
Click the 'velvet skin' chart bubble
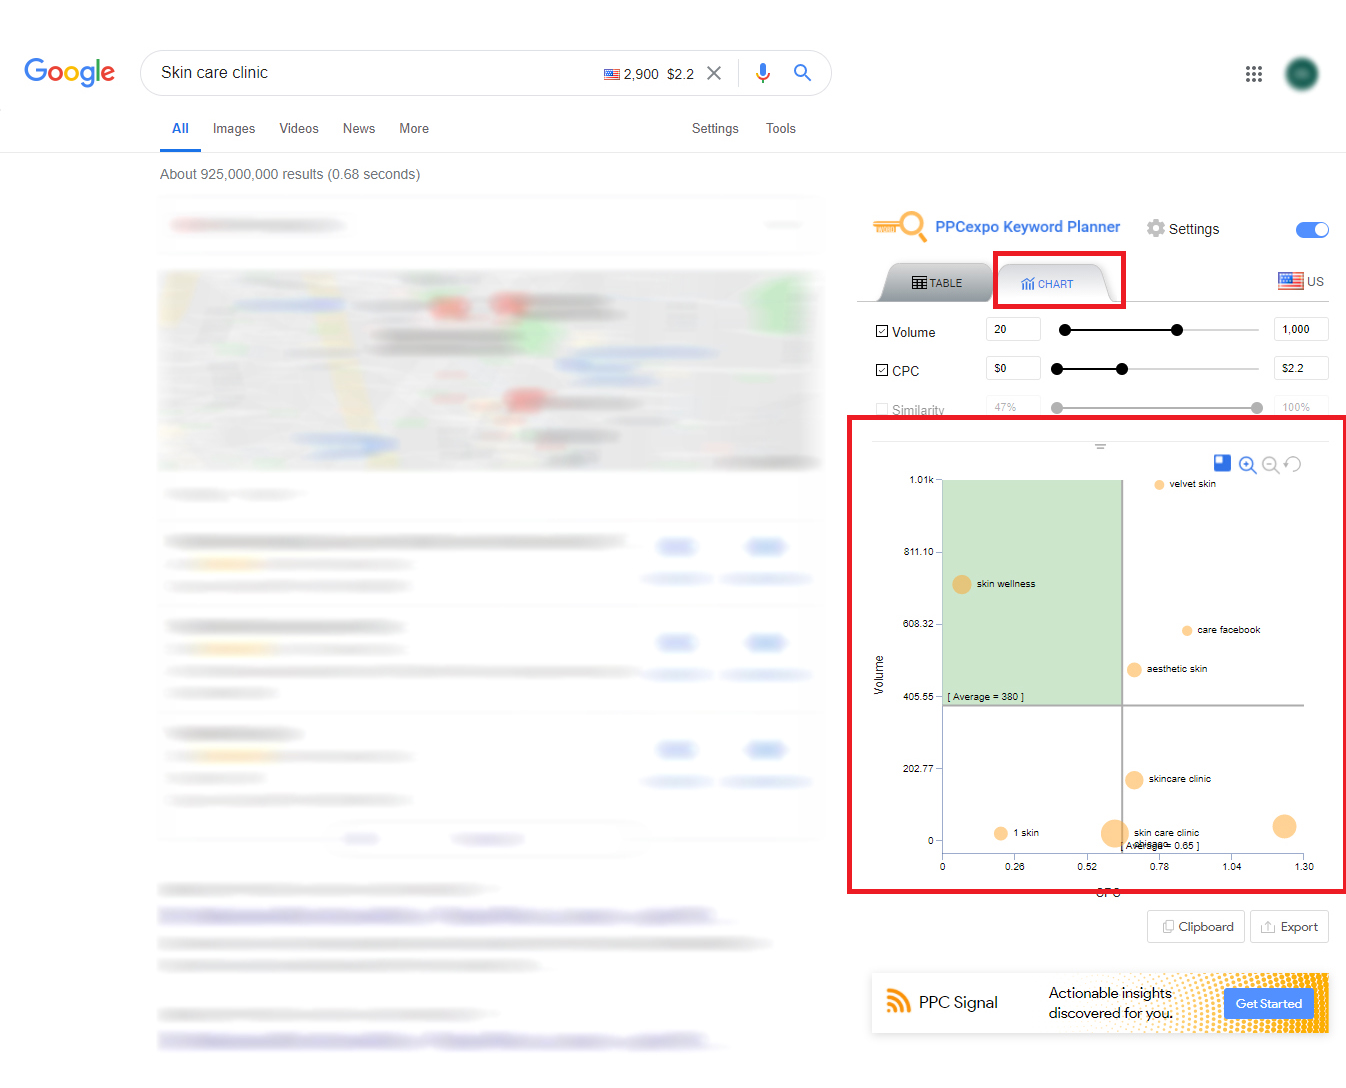point(1159,484)
